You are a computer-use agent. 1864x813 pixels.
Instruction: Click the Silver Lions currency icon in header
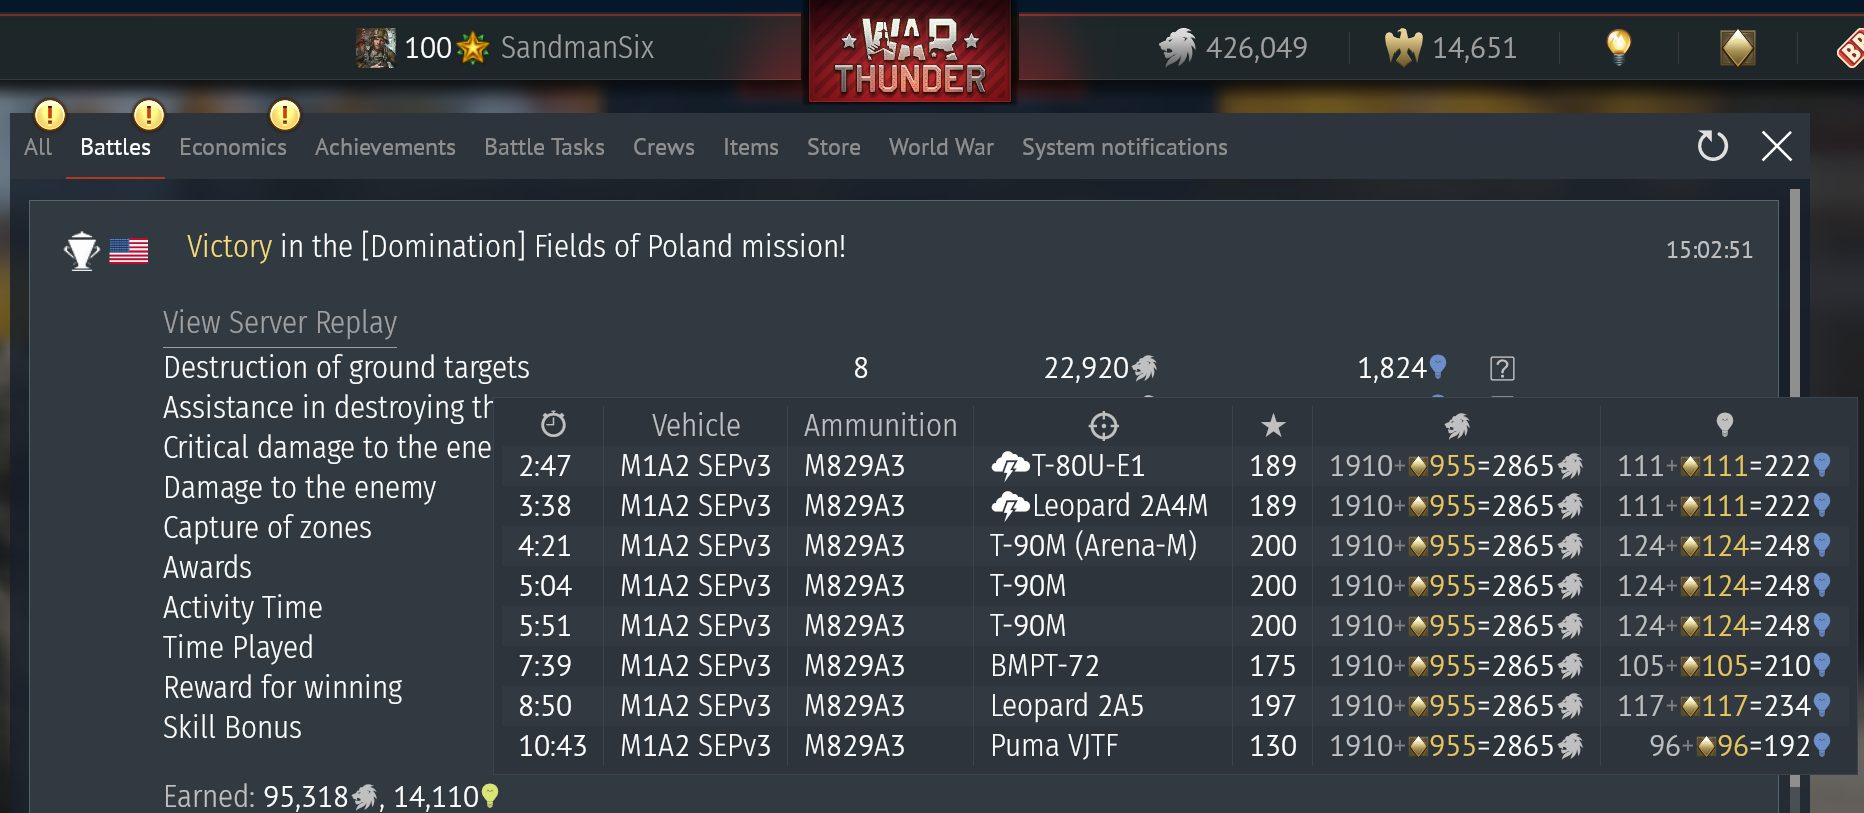click(1178, 47)
